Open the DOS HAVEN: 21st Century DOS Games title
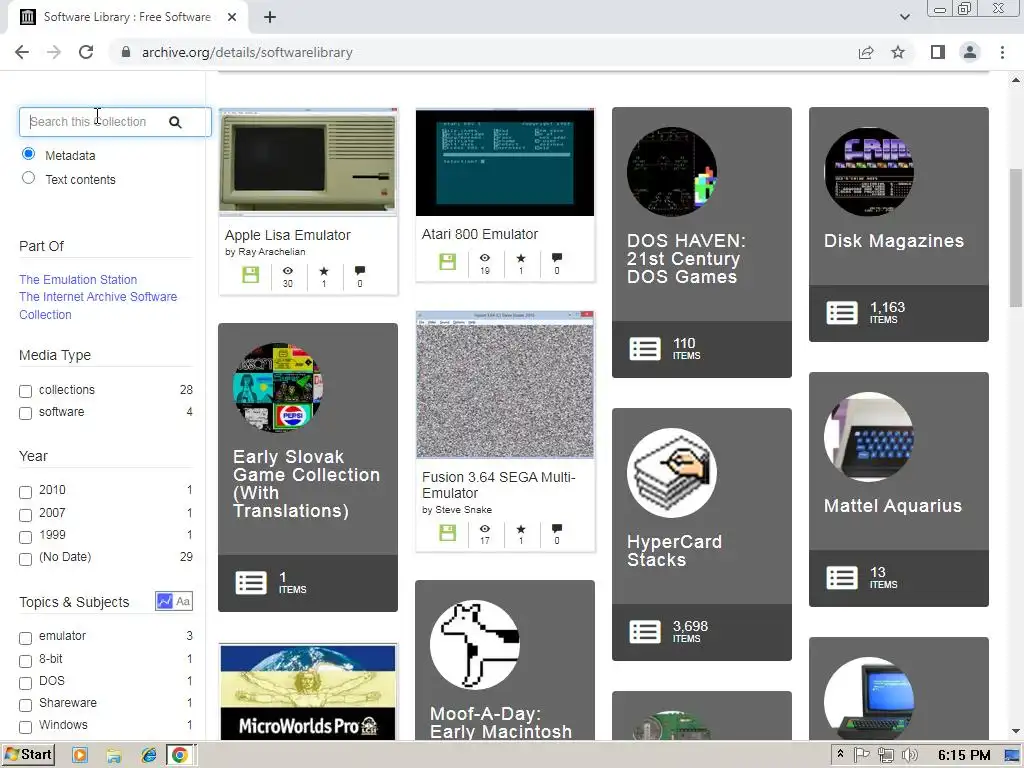The image size is (1024, 768). (686, 259)
